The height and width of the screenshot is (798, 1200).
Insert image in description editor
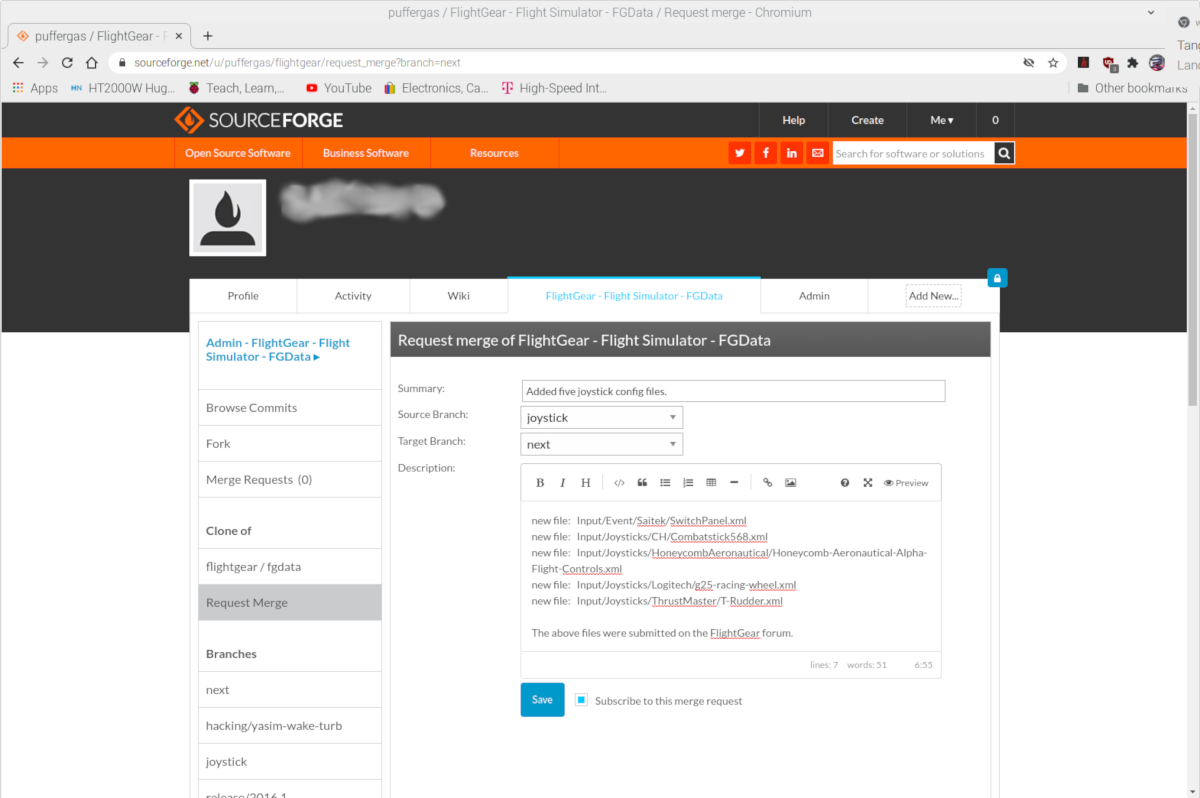tap(791, 483)
